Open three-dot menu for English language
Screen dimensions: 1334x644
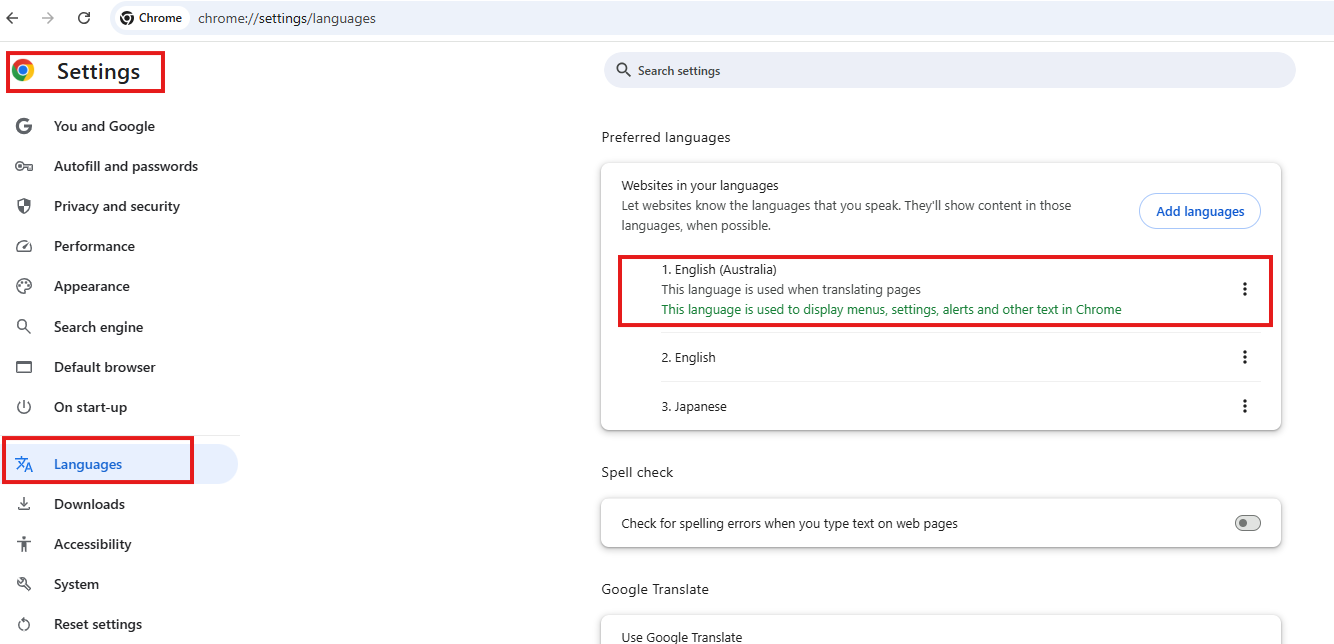pos(1244,357)
